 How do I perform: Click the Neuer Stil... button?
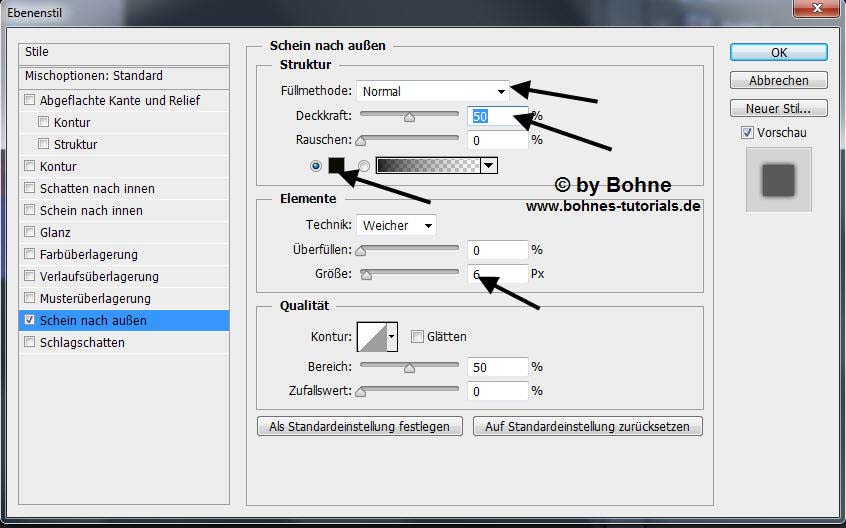(x=778, y=108)
